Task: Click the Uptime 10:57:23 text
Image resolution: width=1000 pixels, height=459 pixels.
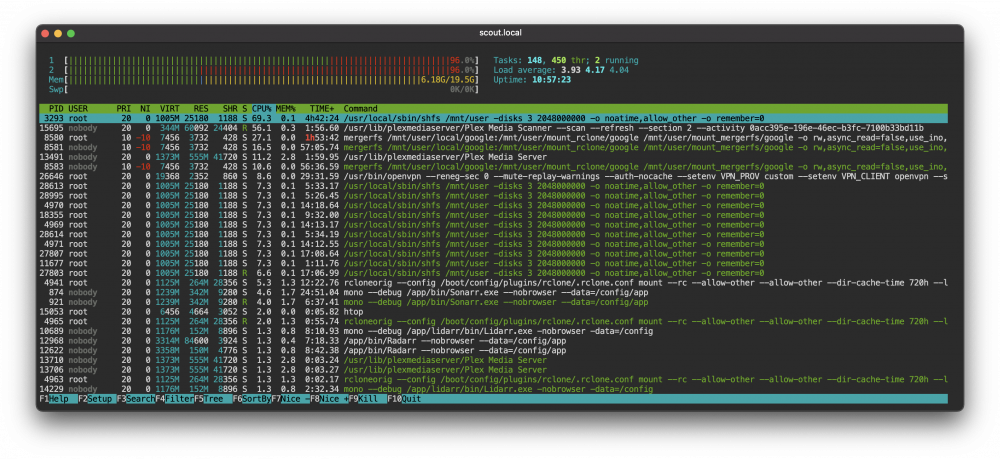Action: (x=532, y=80)
